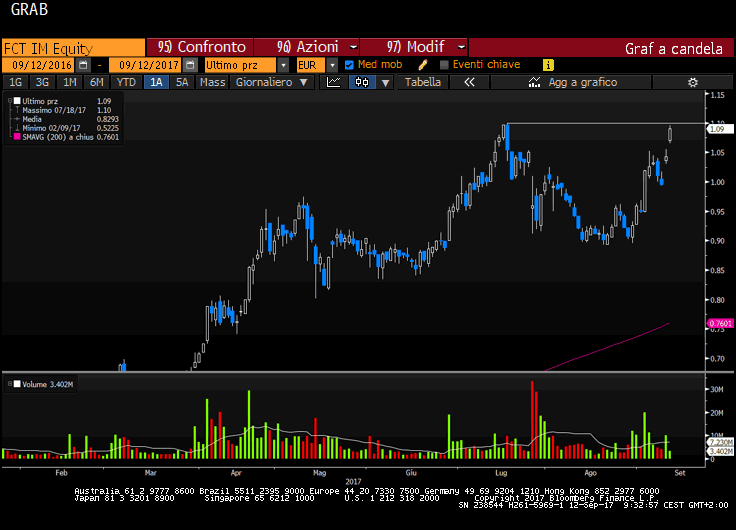Select the candlestick chart type icon
The width and height of the screenshot is (736, 530).
tap(361, 83)
